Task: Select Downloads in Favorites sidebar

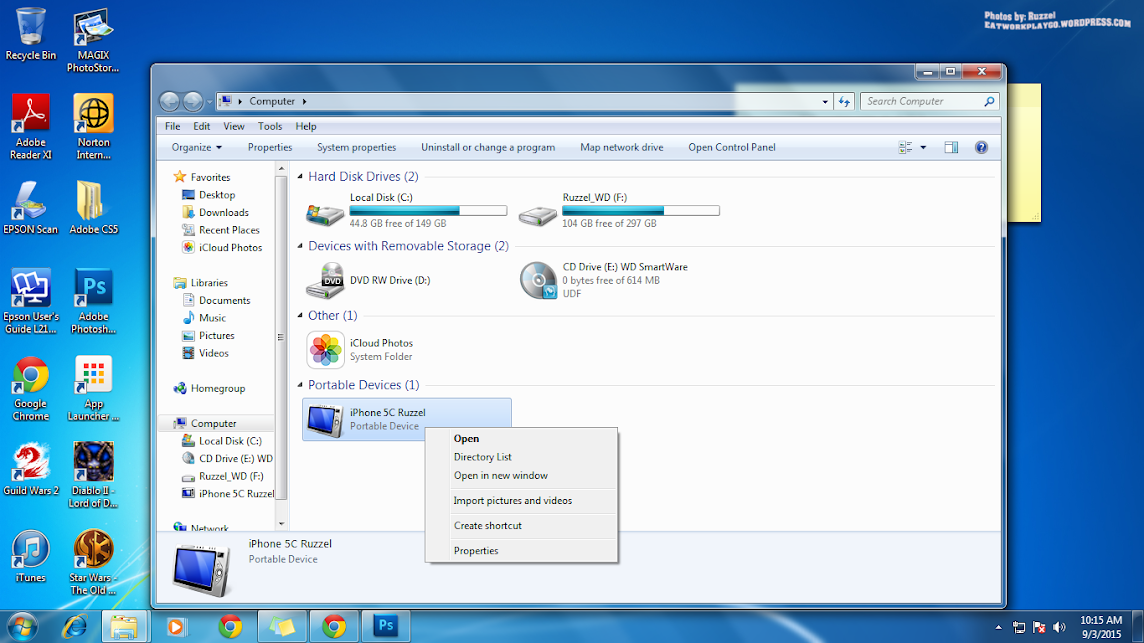Action: pos(223,212)
